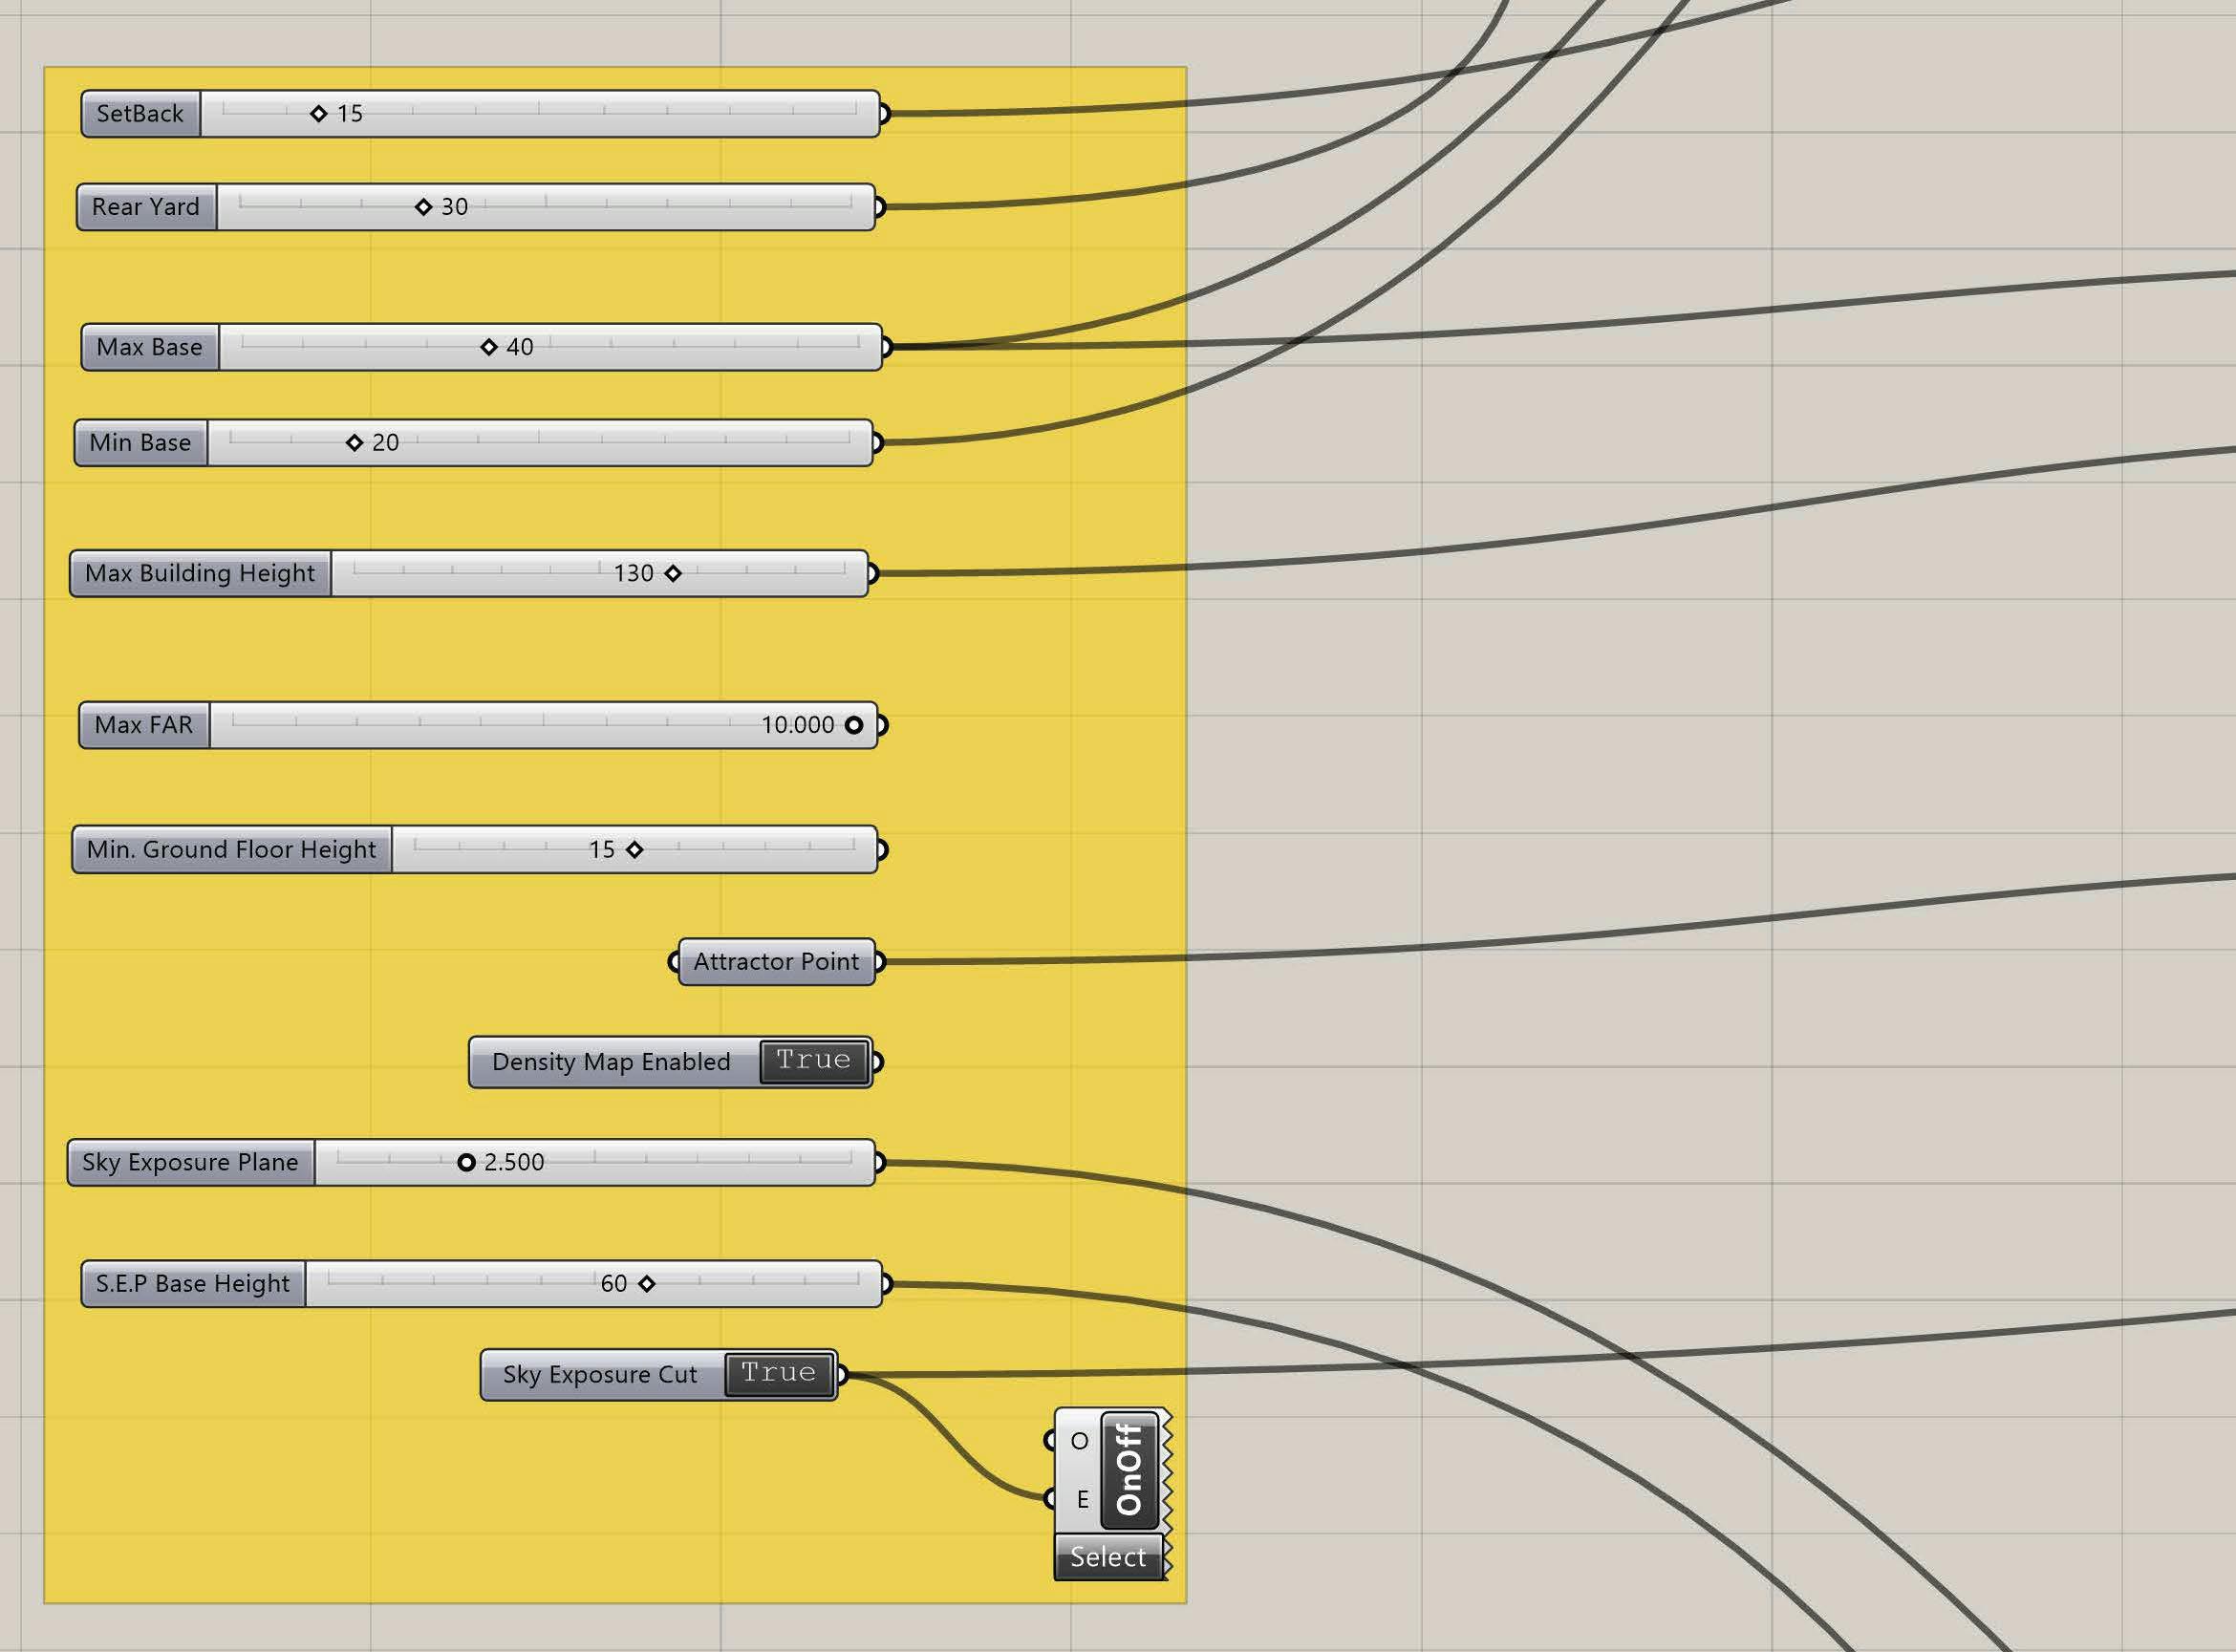Click S.E.P Base Height slider handle at 60
2236x1652 pixels.
pos(647,1284)
